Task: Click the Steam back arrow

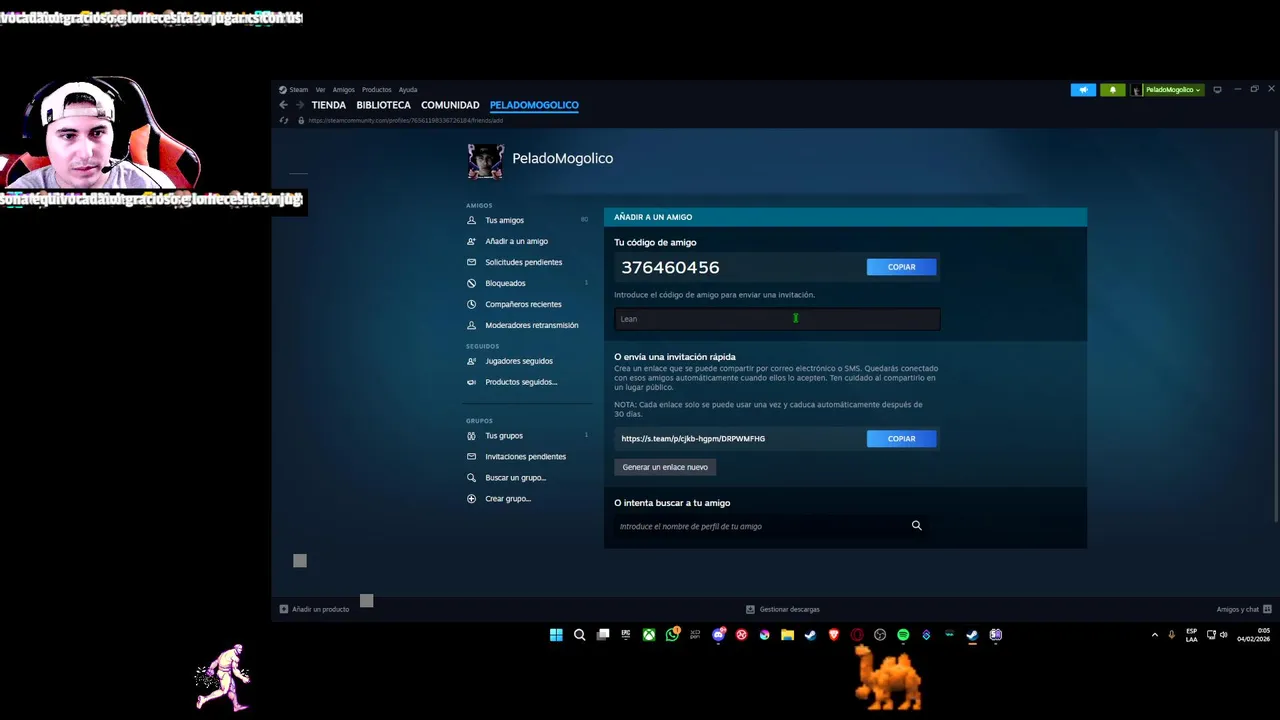Action: (x=284, y=105)
